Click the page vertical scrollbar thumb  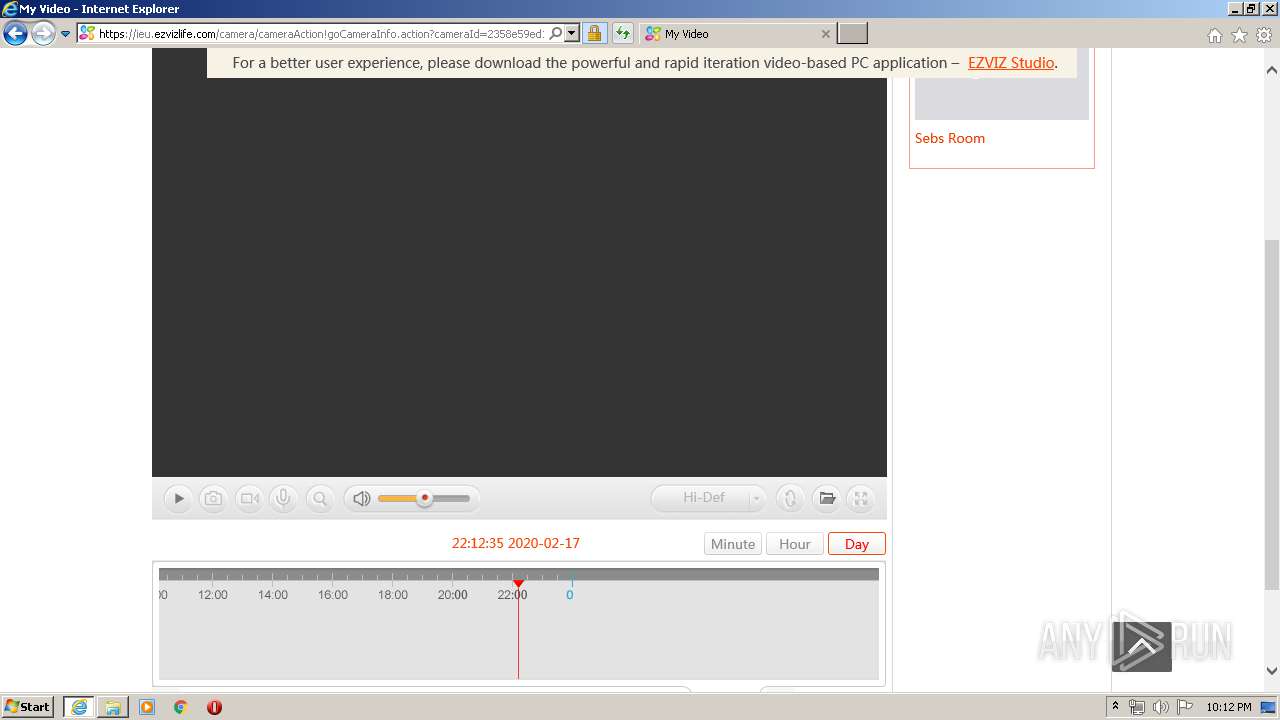coord(1272,414)
